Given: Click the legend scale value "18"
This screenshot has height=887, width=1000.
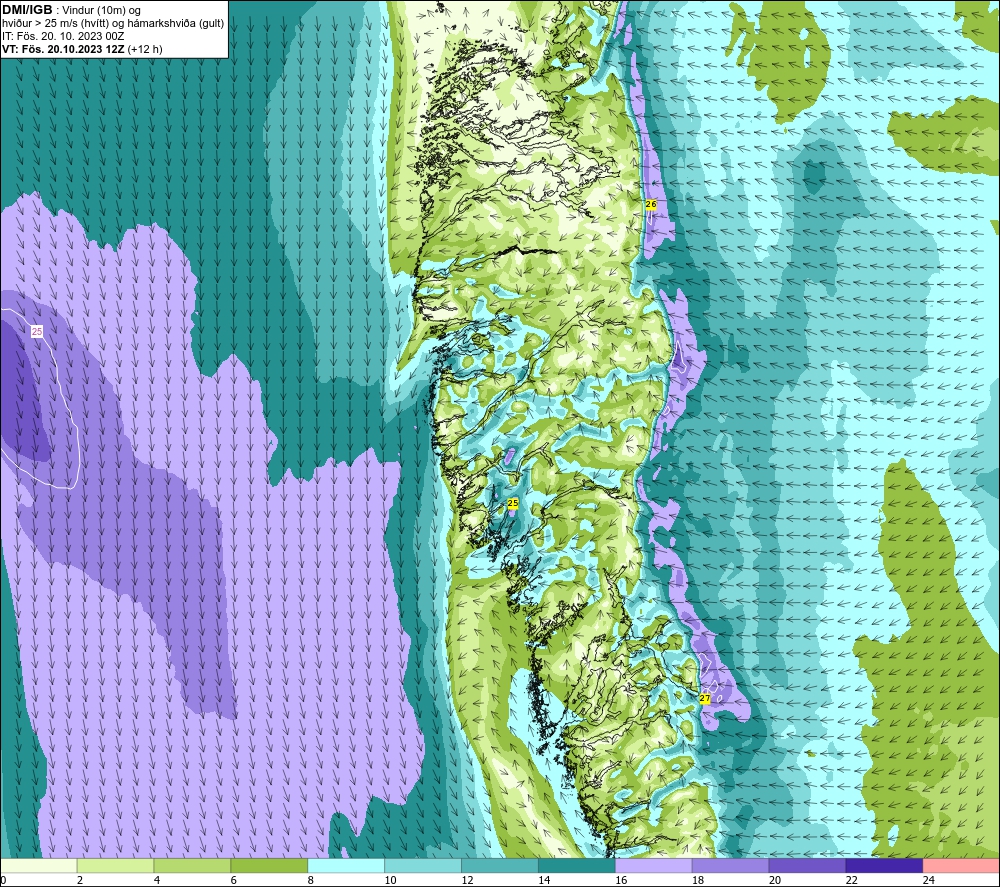Looking at the screenshot, I should point(698,881).
